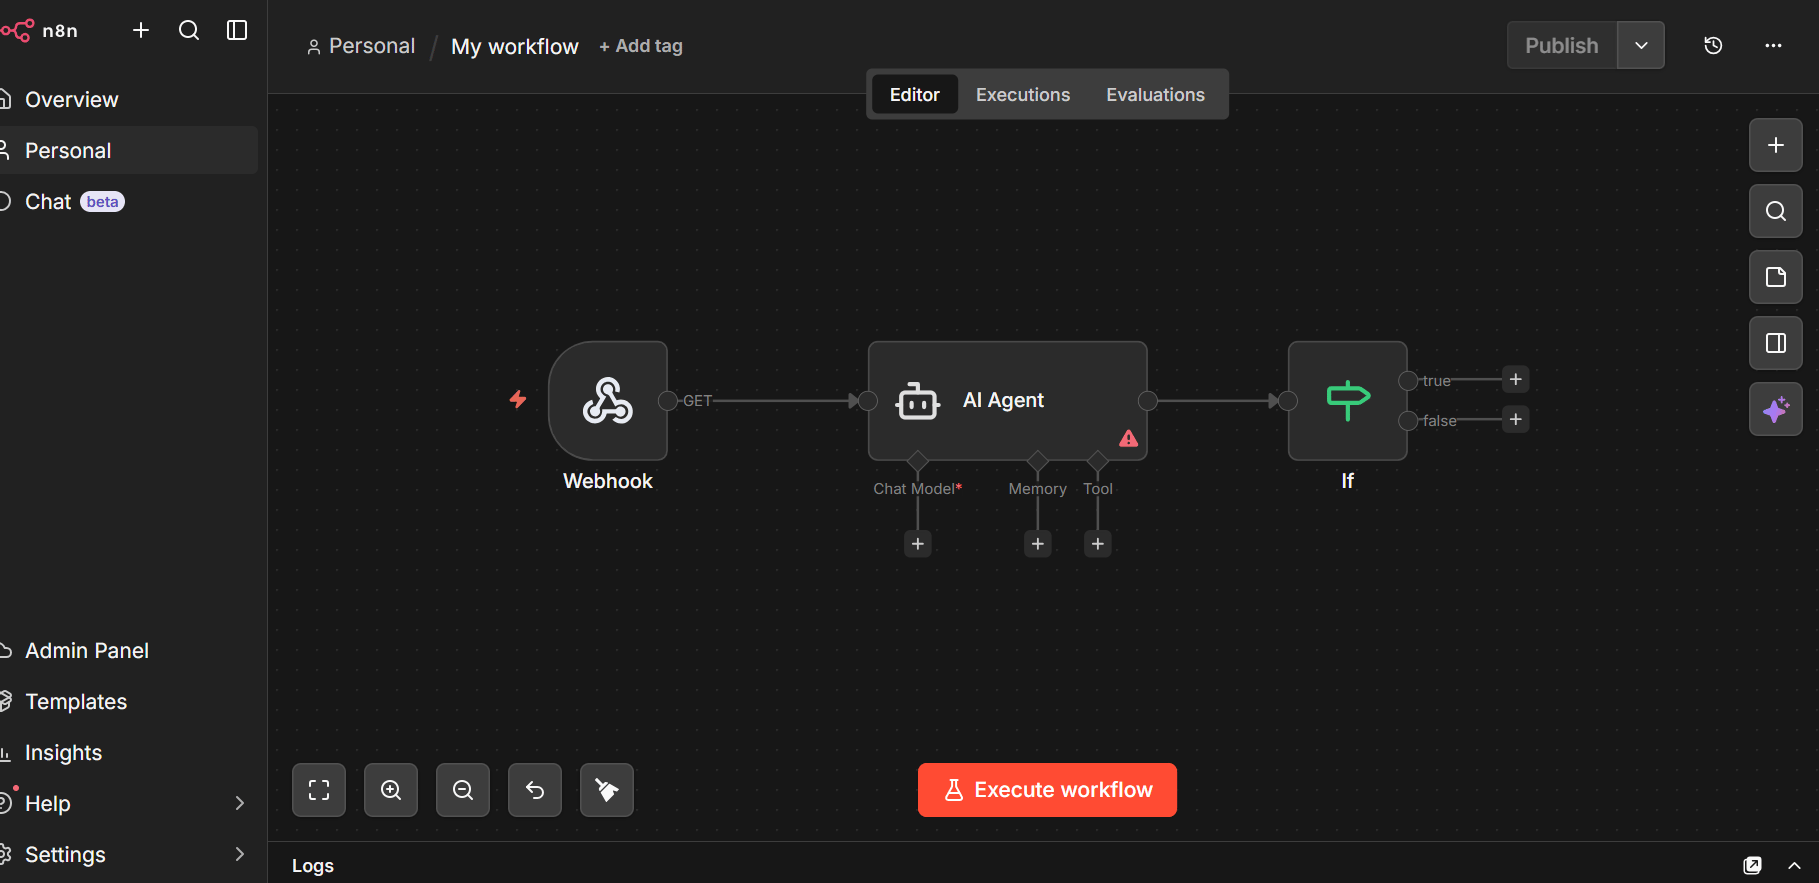This screenshot has width=1819, height=883.
Task: Execute the workflow
Action: 1047,790
